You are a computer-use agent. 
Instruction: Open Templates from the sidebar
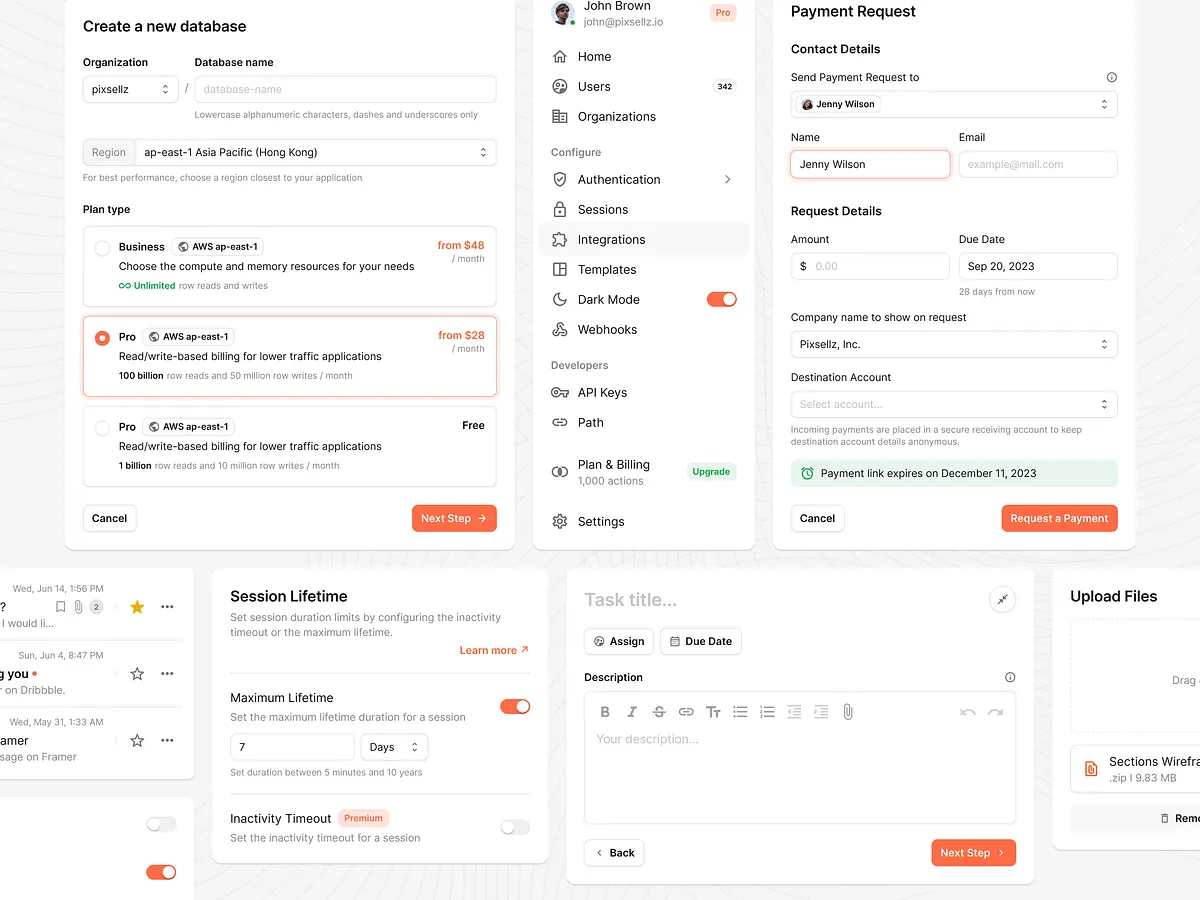(x=607, y=269)
